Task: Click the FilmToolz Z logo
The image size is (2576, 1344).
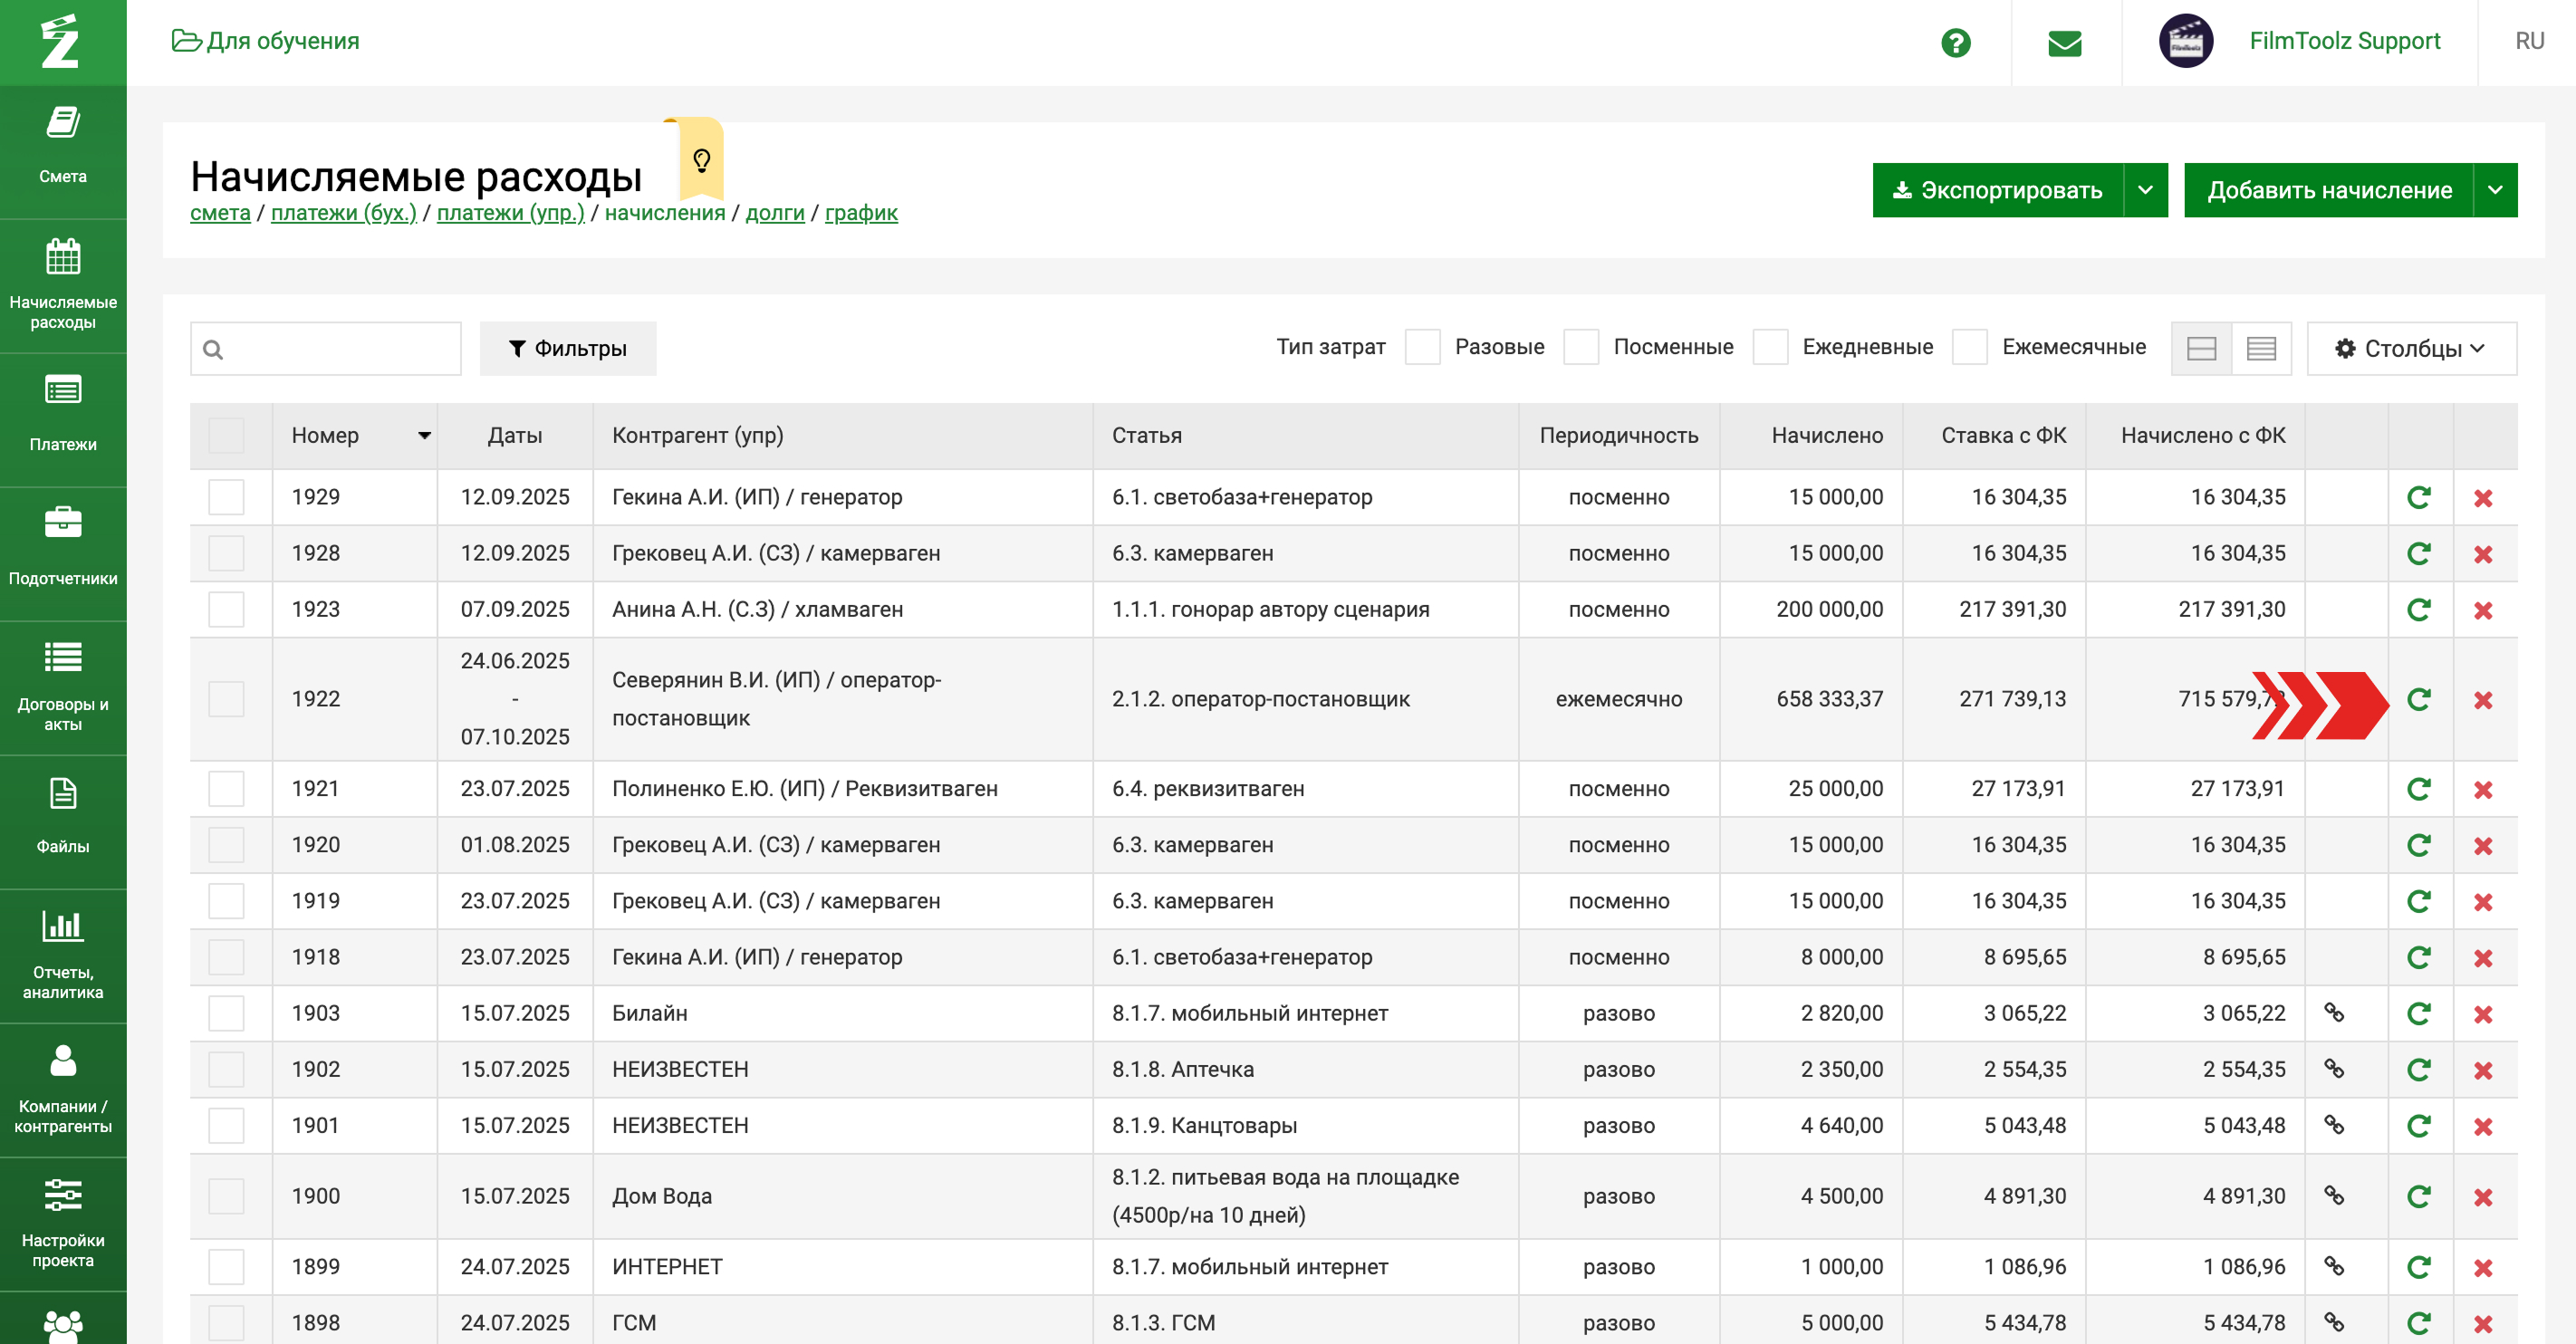Action: click(61, 42)
